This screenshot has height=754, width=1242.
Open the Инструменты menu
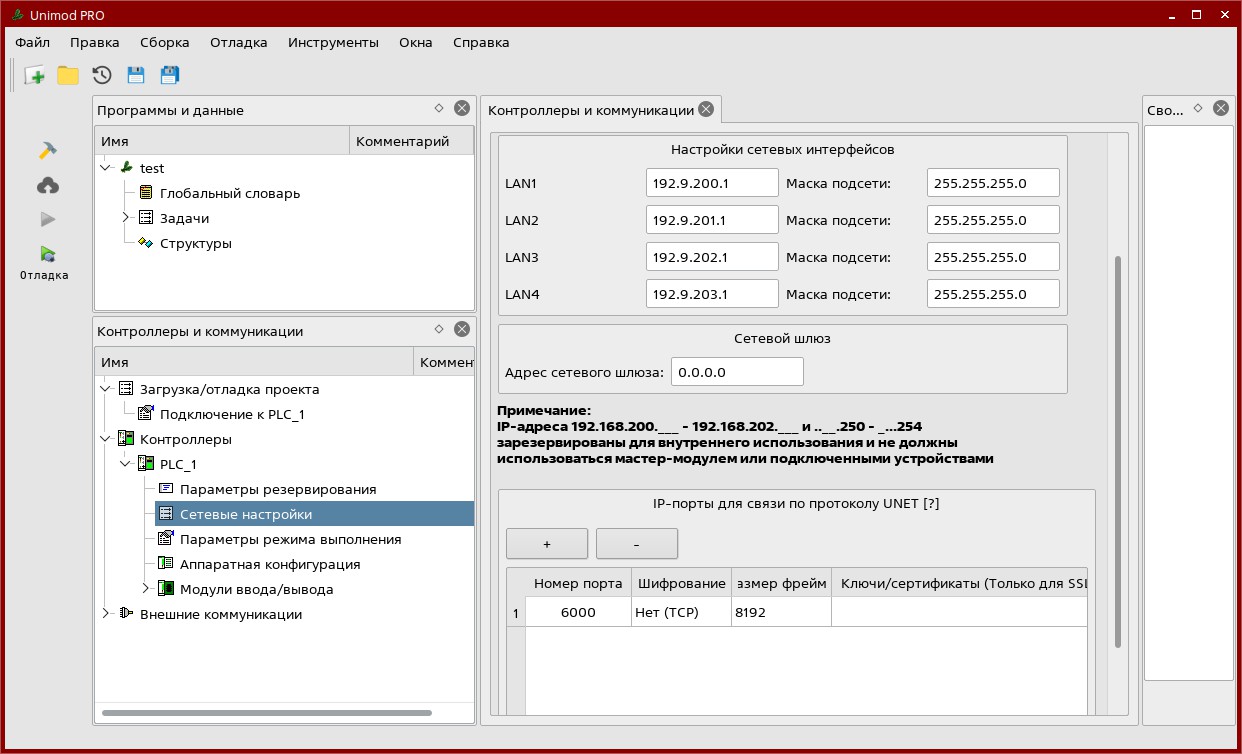[333, 42]
